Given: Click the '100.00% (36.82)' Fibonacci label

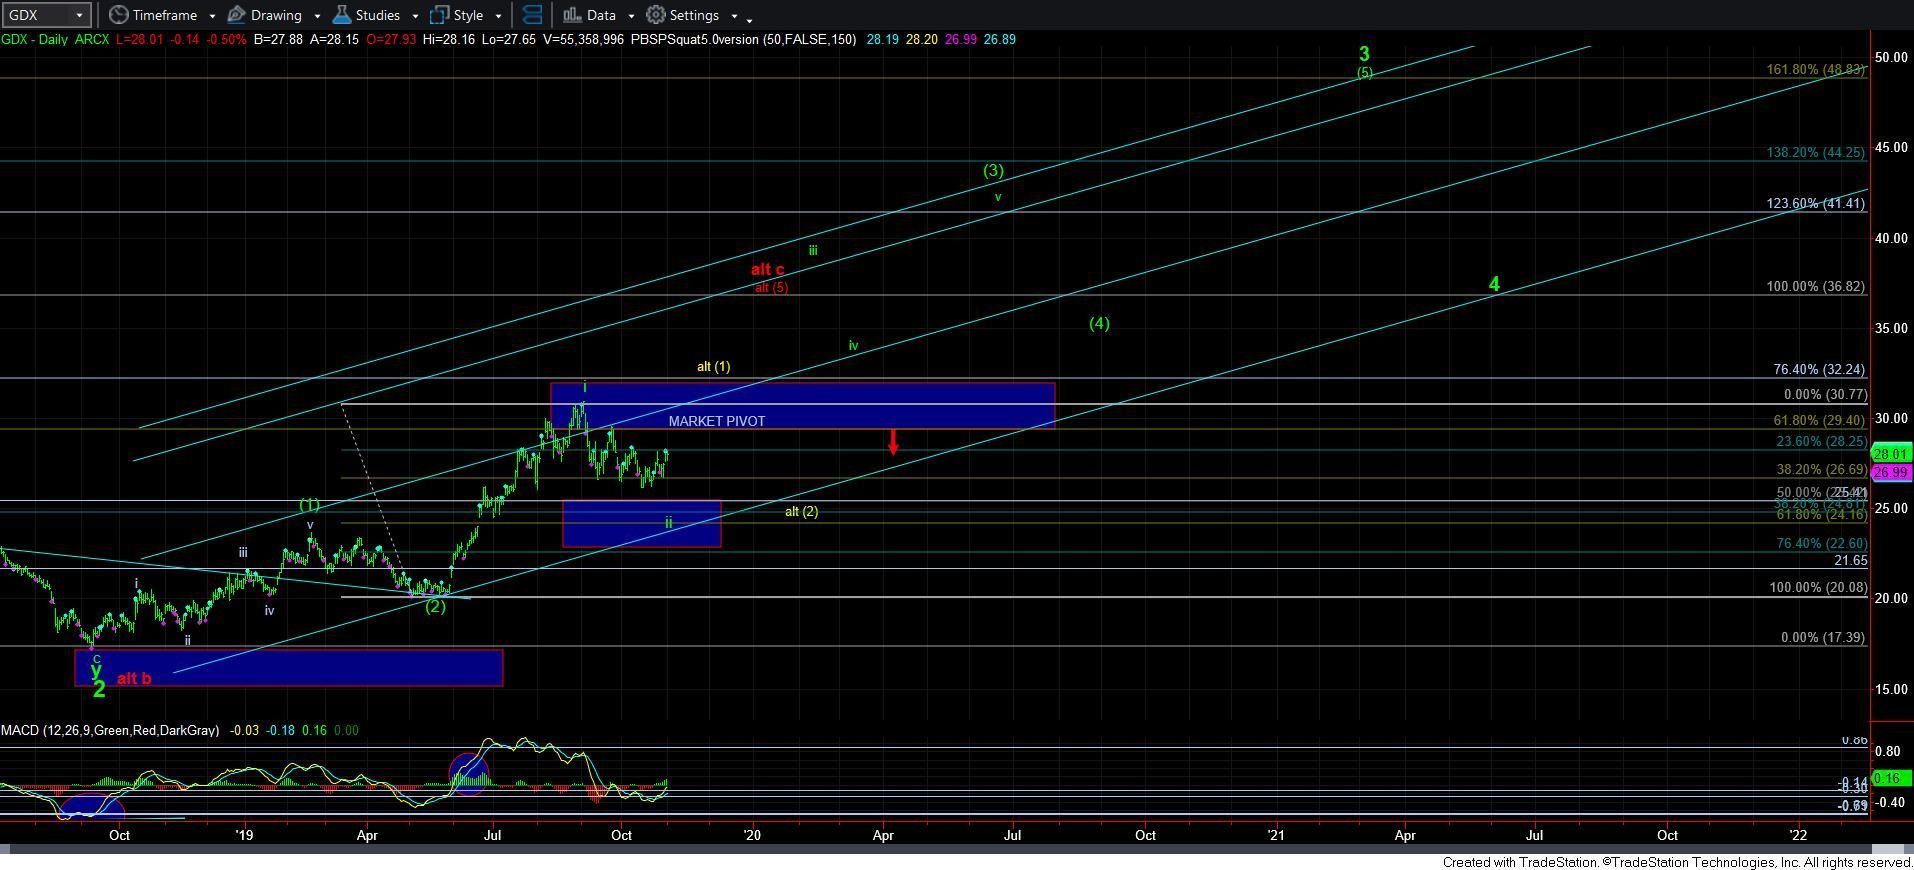Looking at the screenshot, I should point(1815,287).
